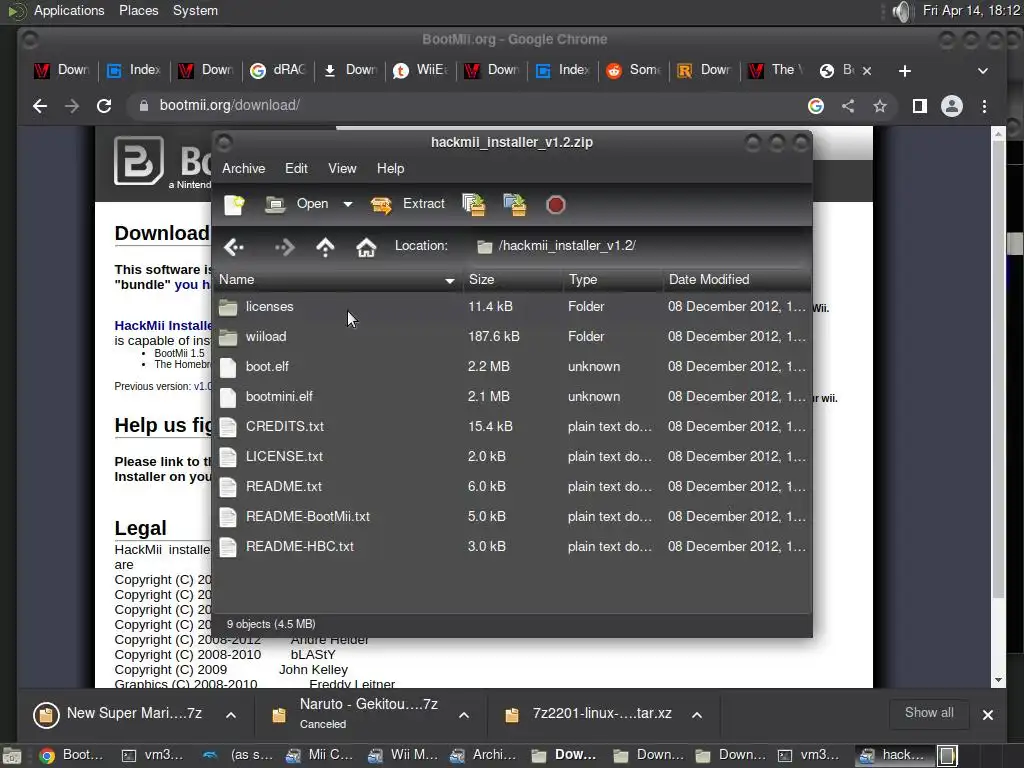Sort by the Type column header
Screen dimensions: 1024x768
point(613,280)
